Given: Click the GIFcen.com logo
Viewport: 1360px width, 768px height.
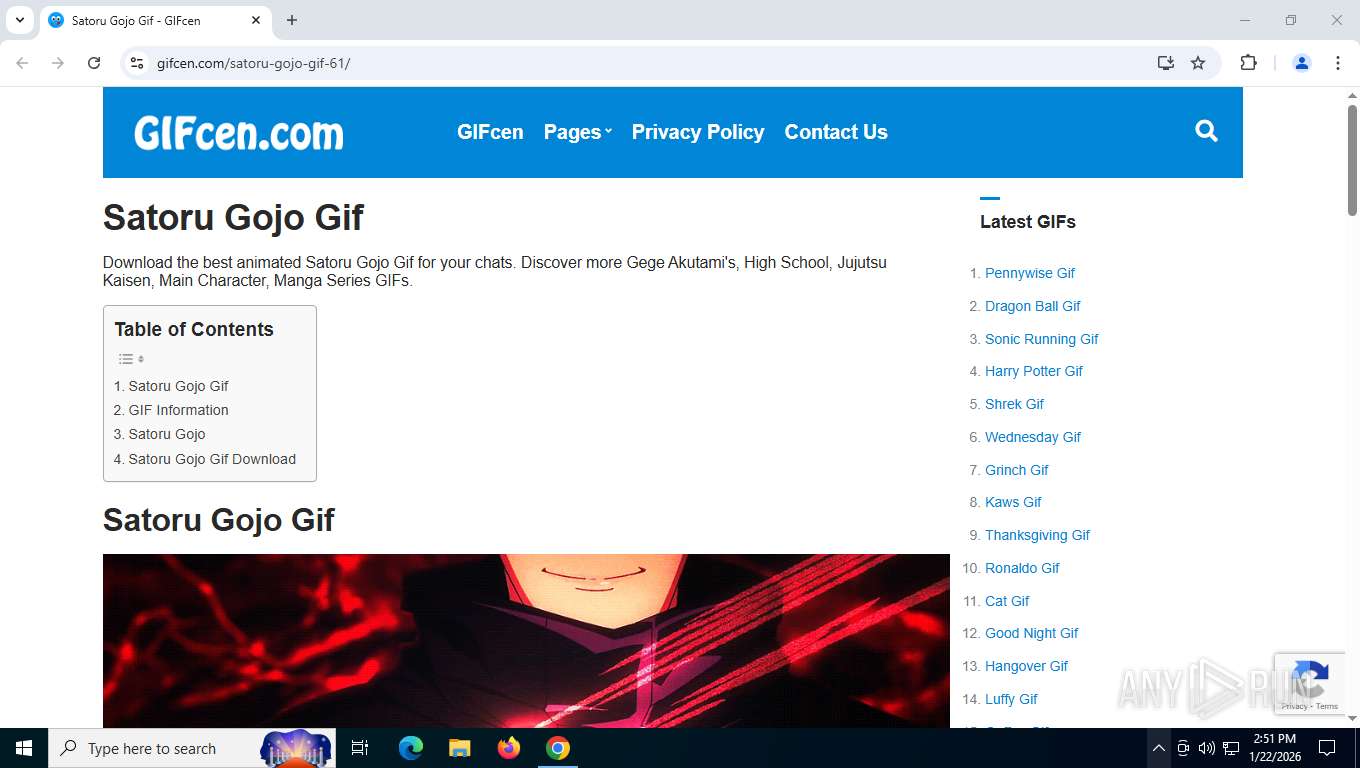Looking at the screenshot, I should [239, 133].
